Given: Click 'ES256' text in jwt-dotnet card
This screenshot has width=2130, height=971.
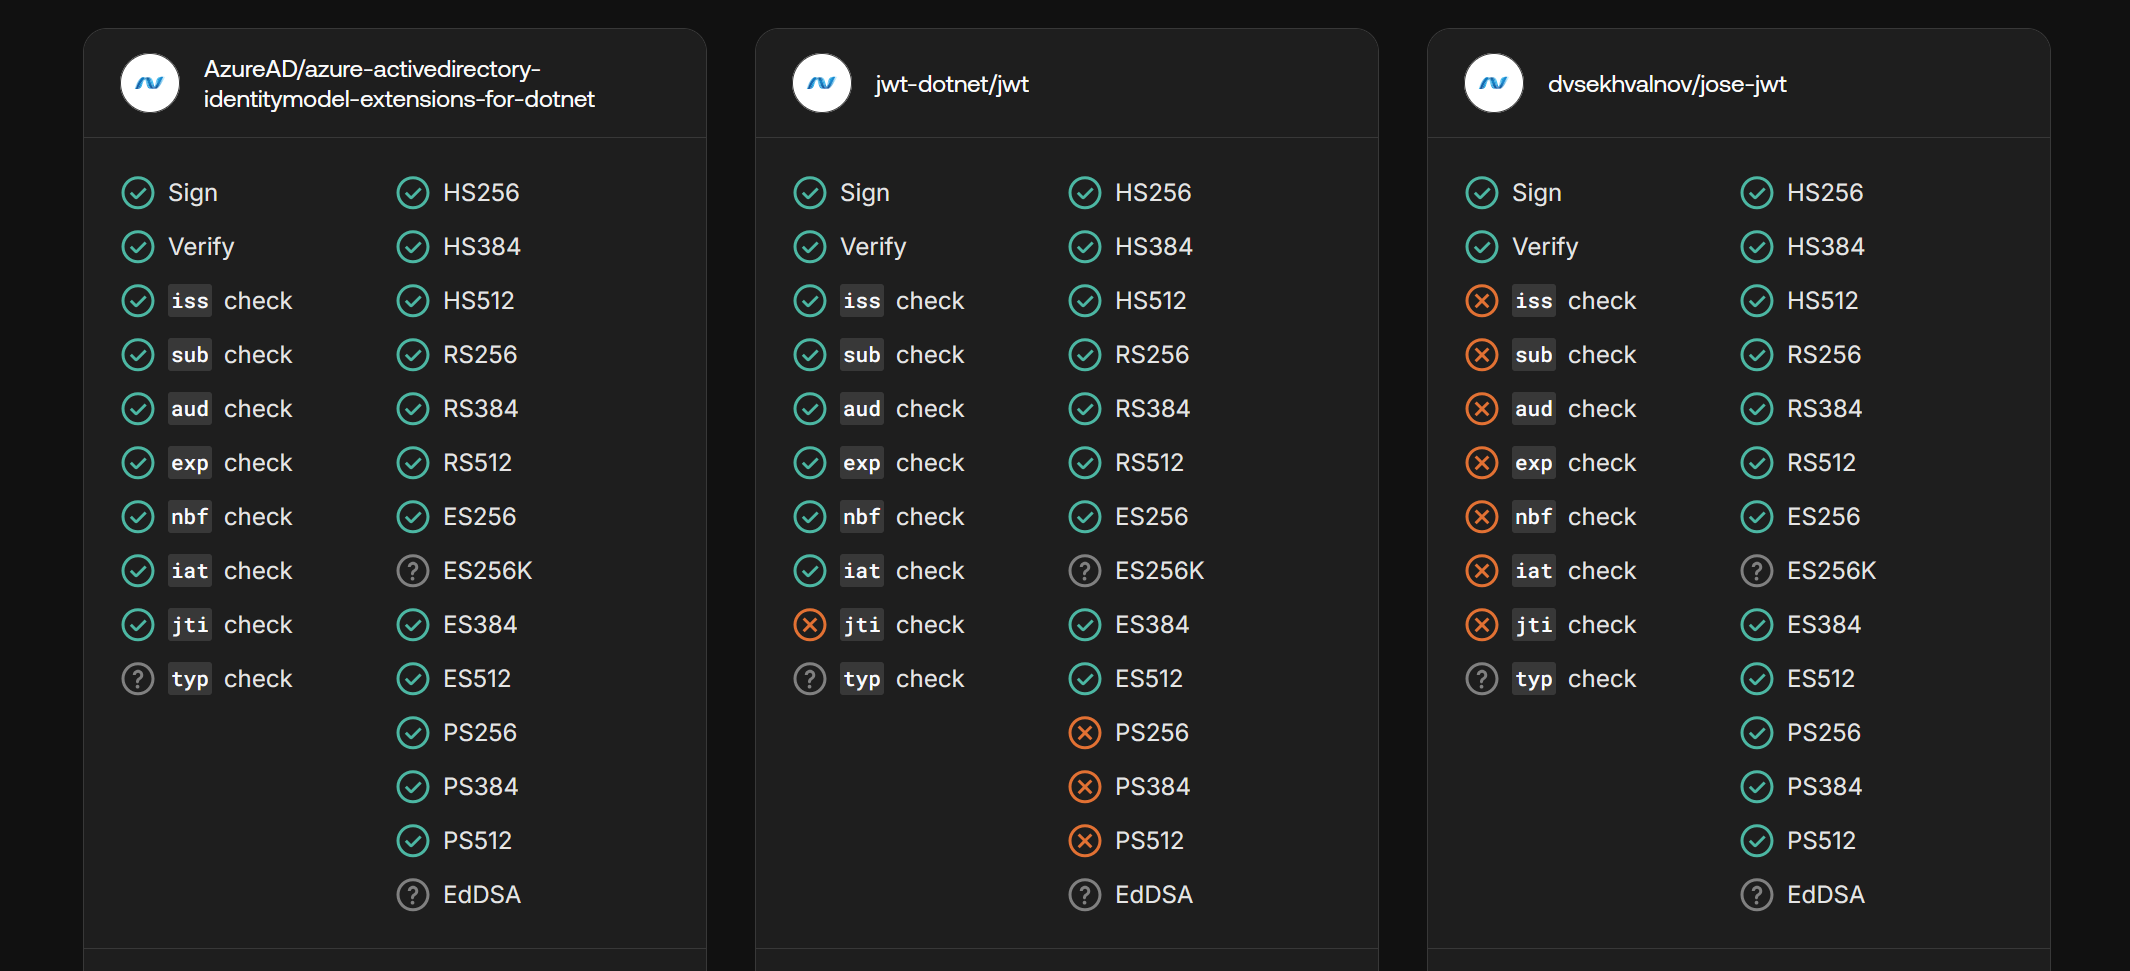Looking at the screenshot, I should coord(1152,516).
